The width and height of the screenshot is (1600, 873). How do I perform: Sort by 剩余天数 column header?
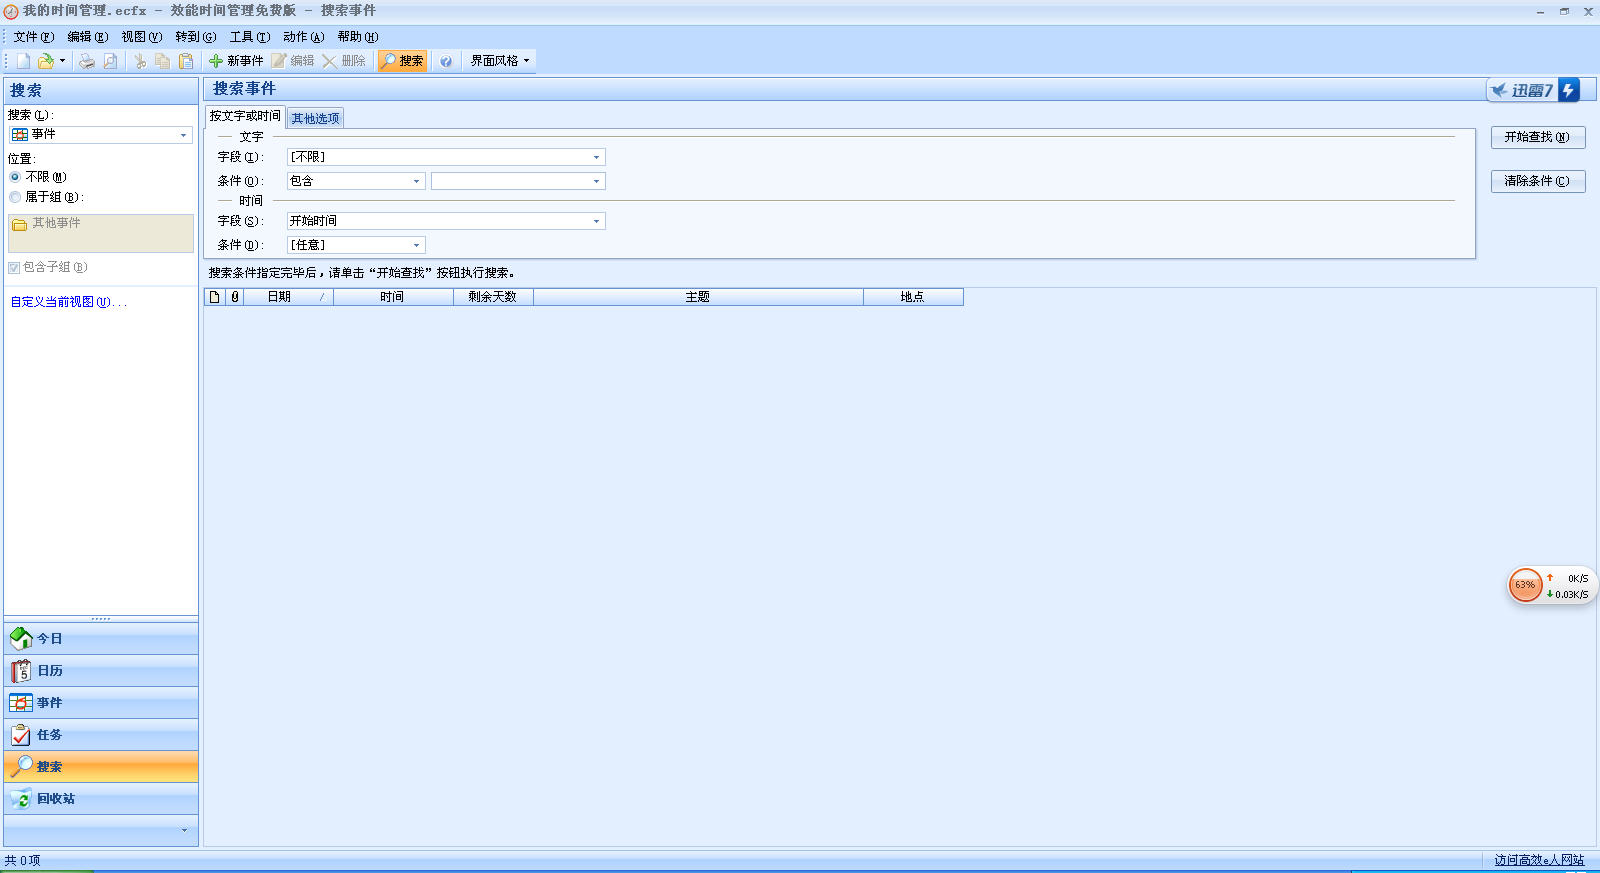493,297
